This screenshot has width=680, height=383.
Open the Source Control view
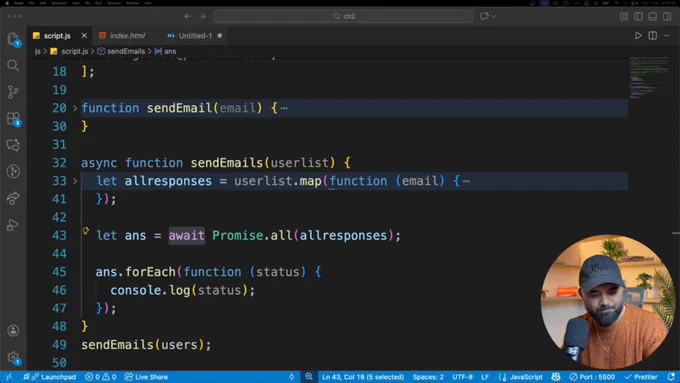coord(13,92)
